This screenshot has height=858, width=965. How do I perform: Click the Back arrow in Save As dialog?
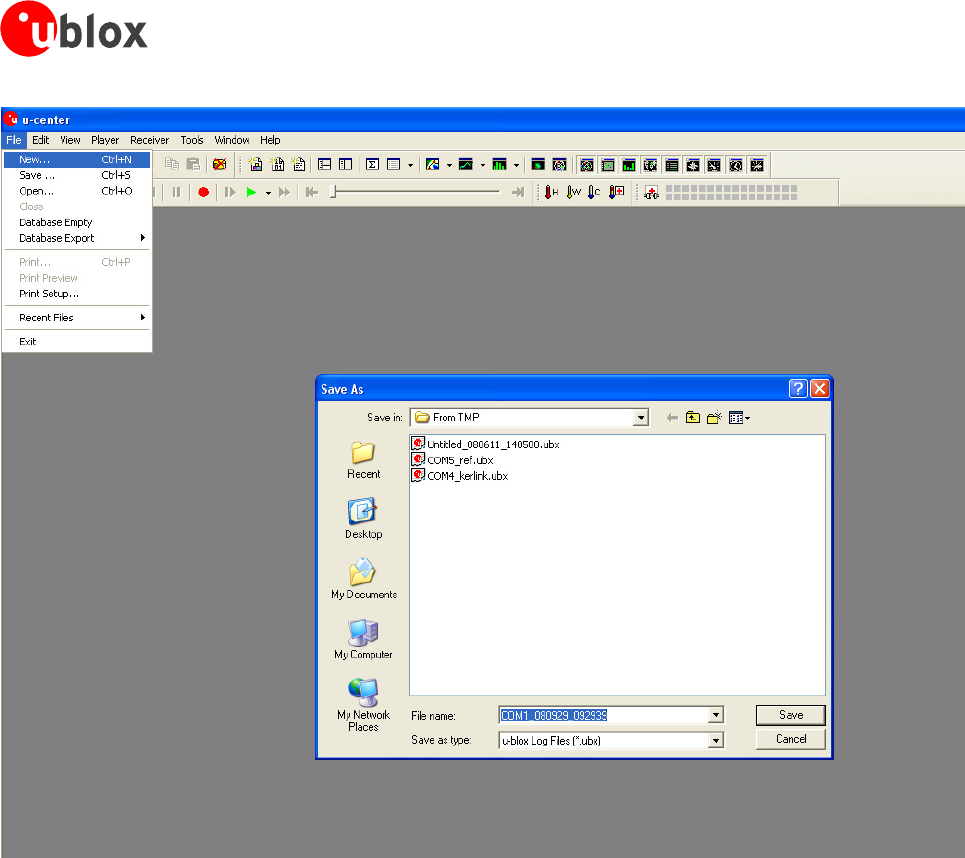click(672, 418)
